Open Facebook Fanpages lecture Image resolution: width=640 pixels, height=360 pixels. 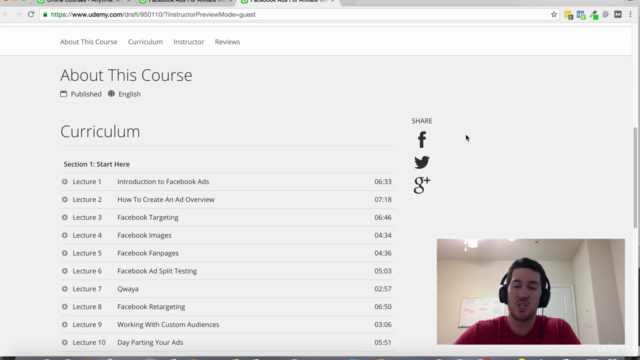[148, 253]
